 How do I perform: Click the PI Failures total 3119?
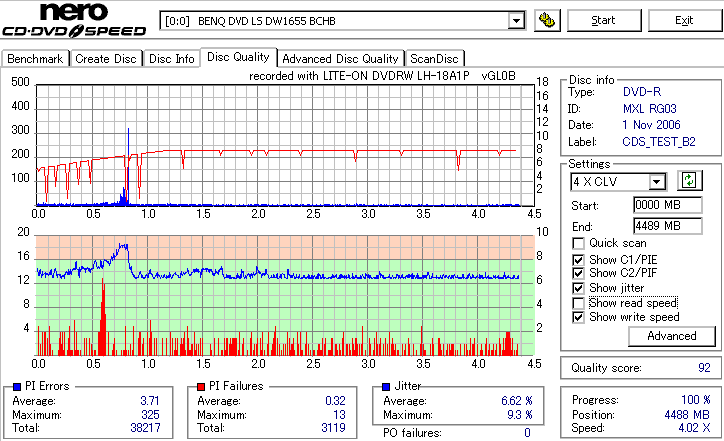(333, 428)
